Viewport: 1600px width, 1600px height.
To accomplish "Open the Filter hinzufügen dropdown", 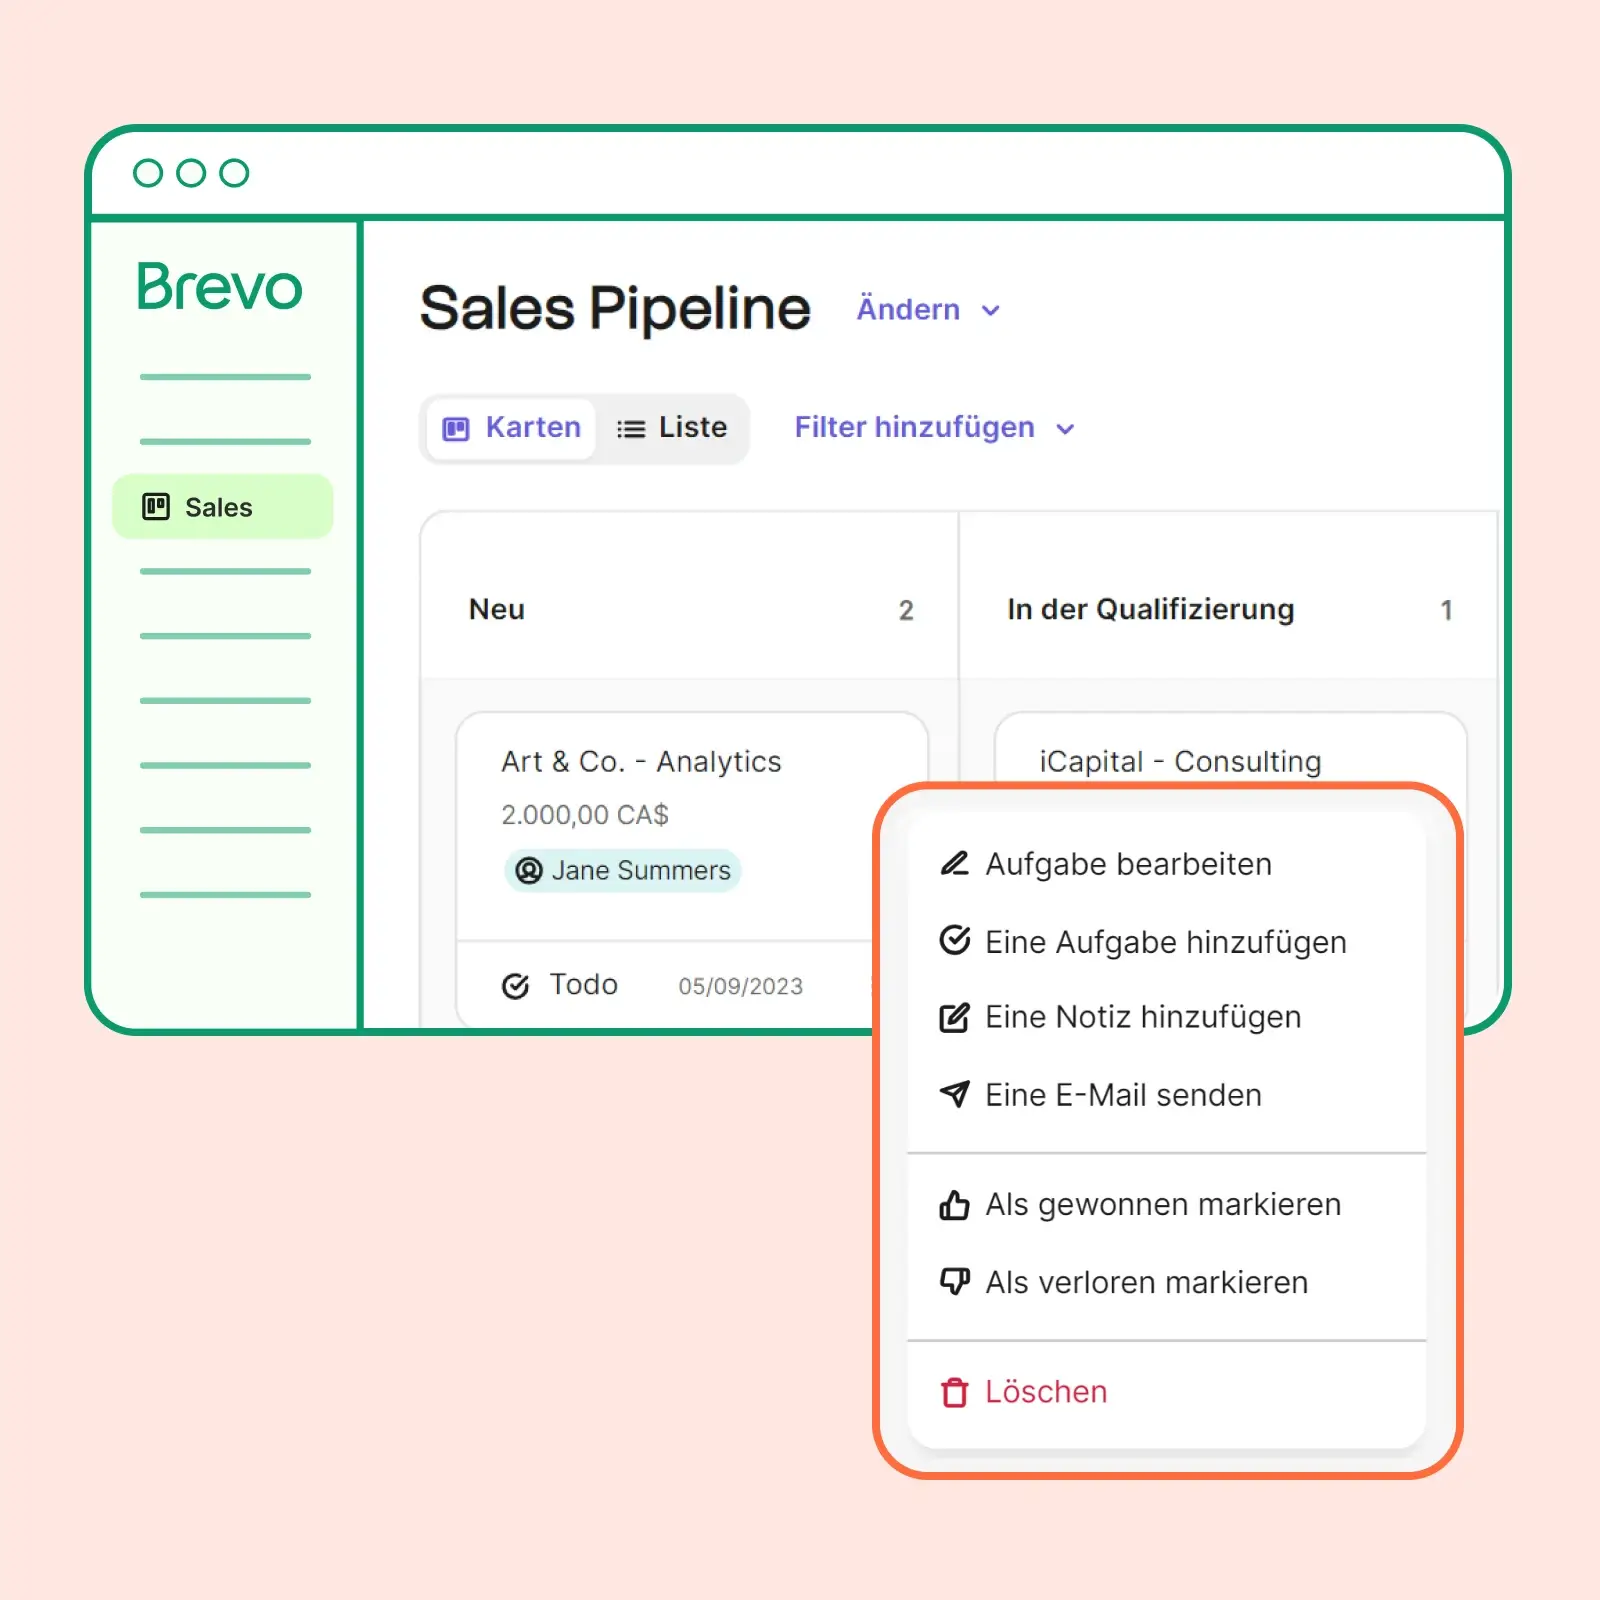I will 914,428.
